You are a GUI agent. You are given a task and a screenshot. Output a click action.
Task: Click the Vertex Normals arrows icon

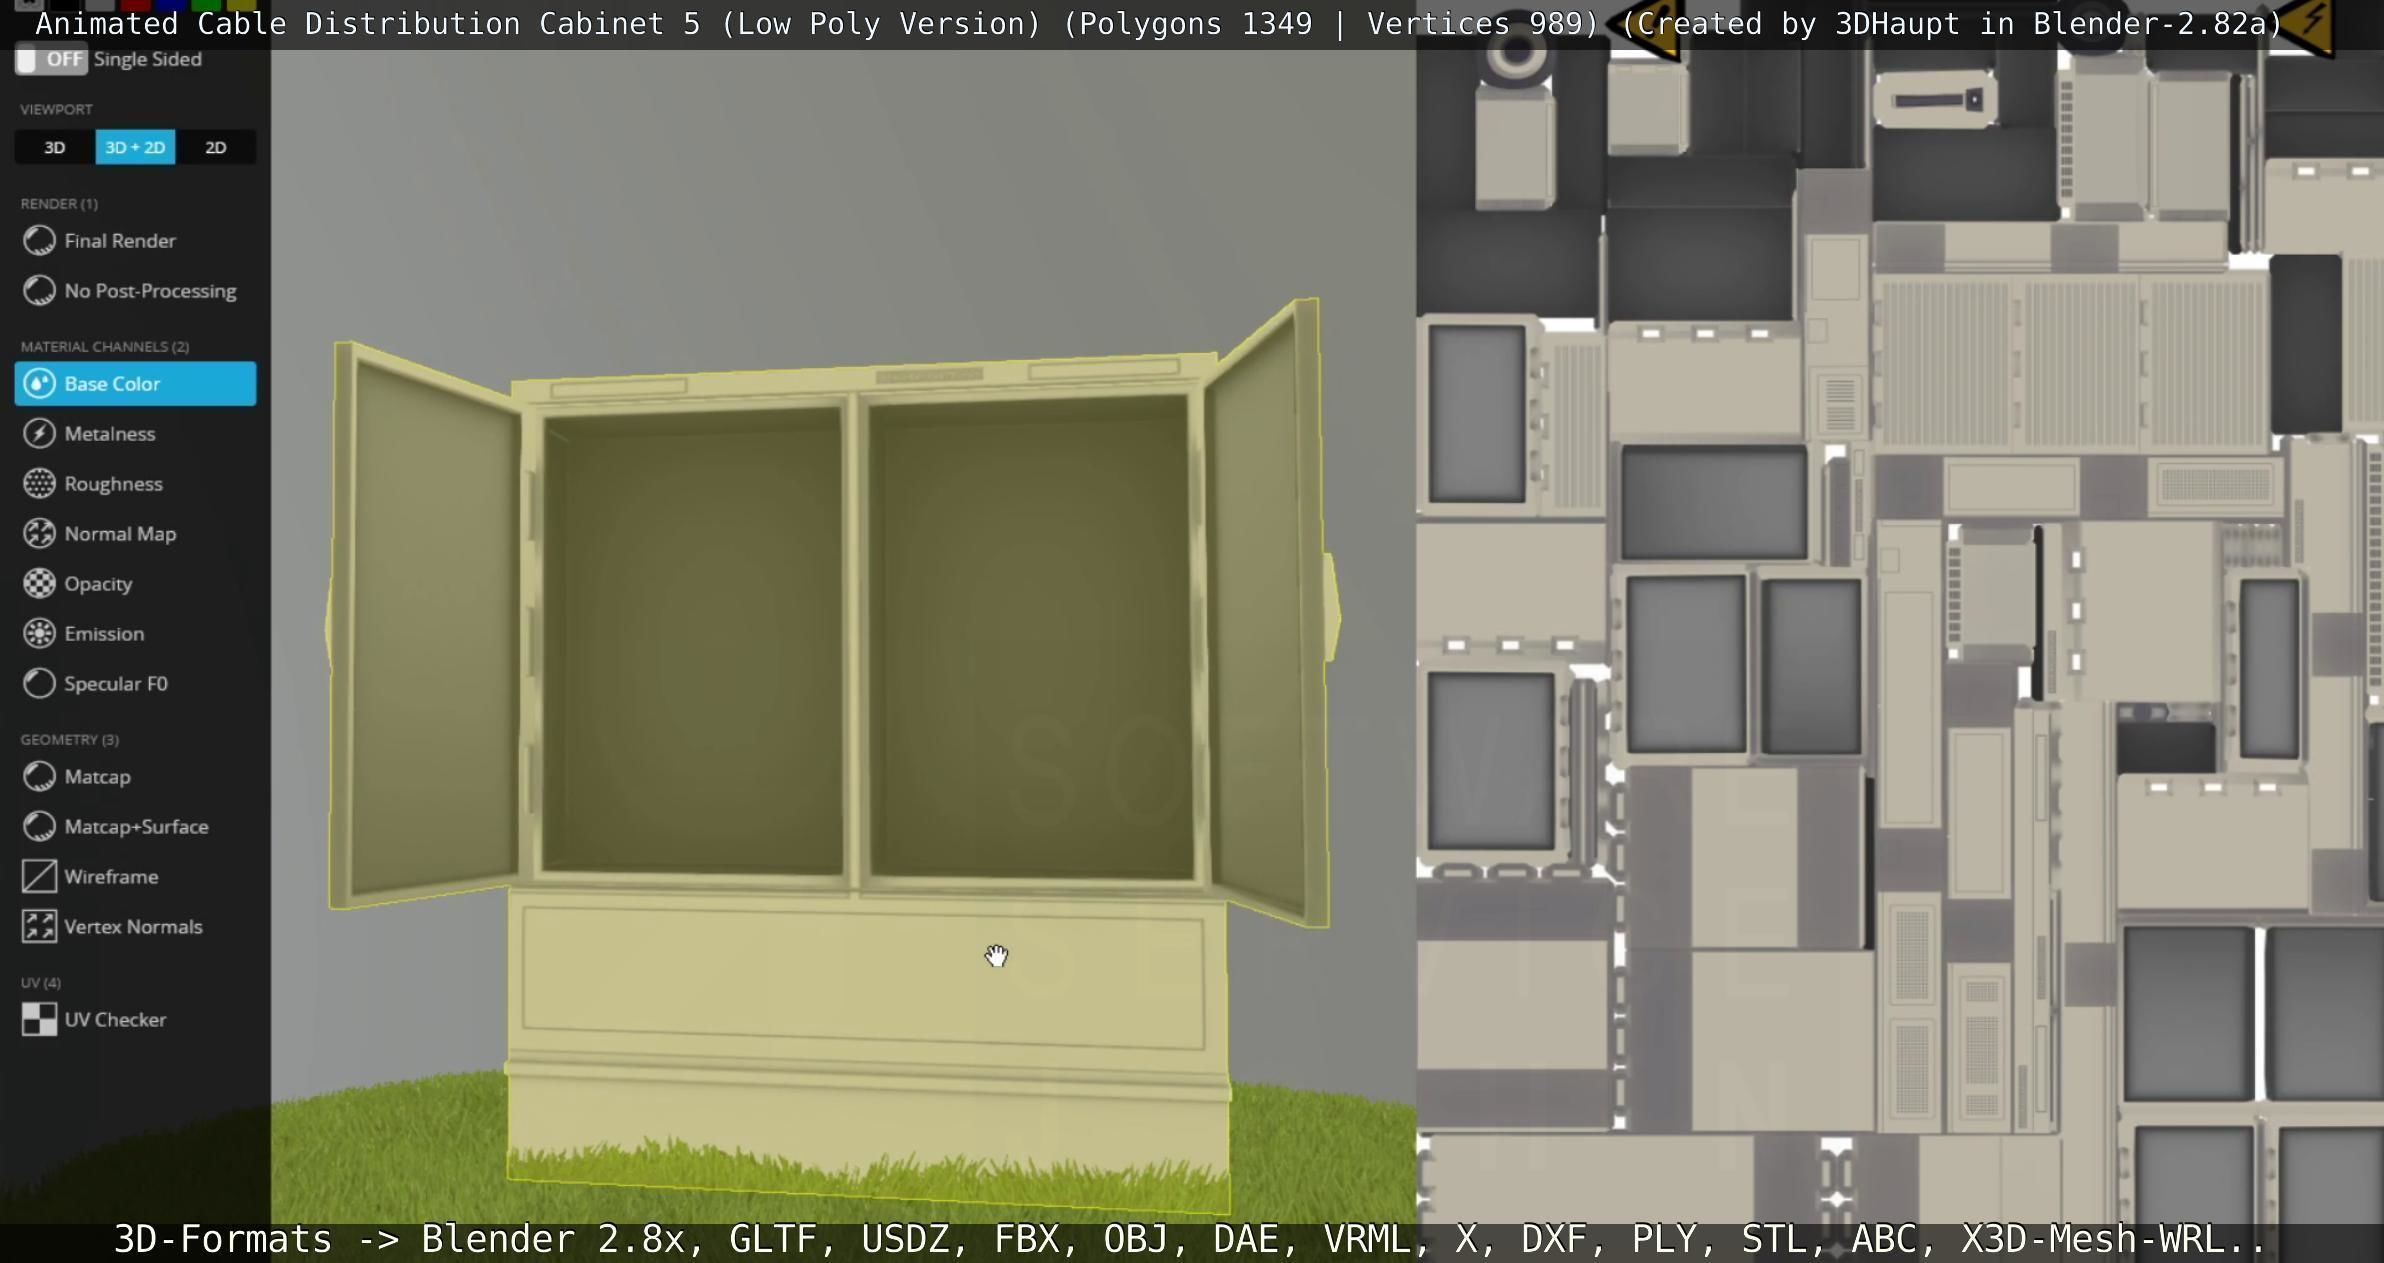click(39, 927)
